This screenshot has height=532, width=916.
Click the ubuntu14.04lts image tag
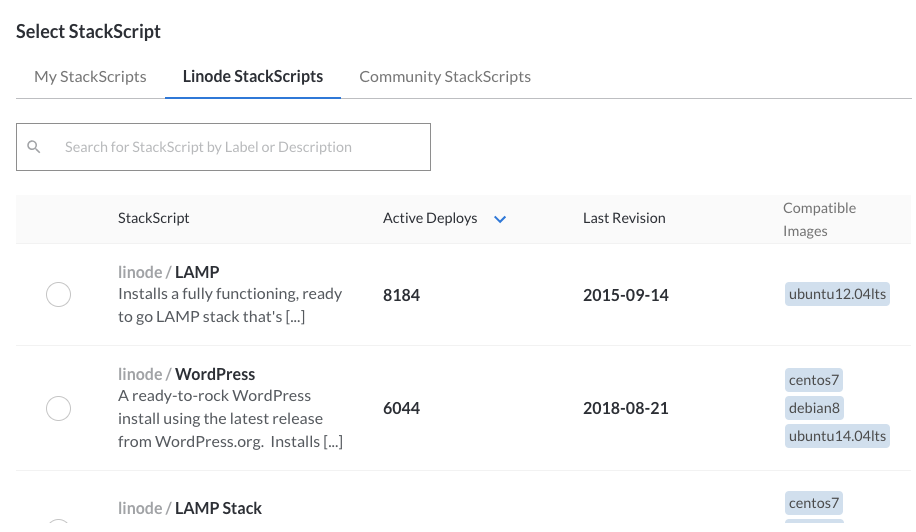click(837, 436)
